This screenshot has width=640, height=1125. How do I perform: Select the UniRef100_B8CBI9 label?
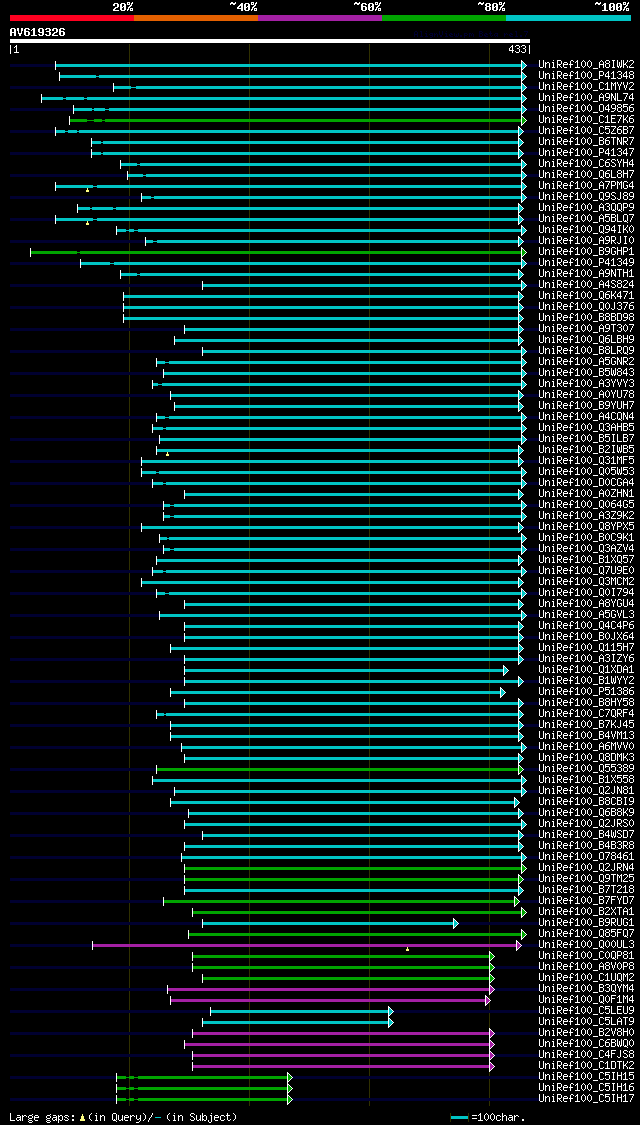(586, 802)
